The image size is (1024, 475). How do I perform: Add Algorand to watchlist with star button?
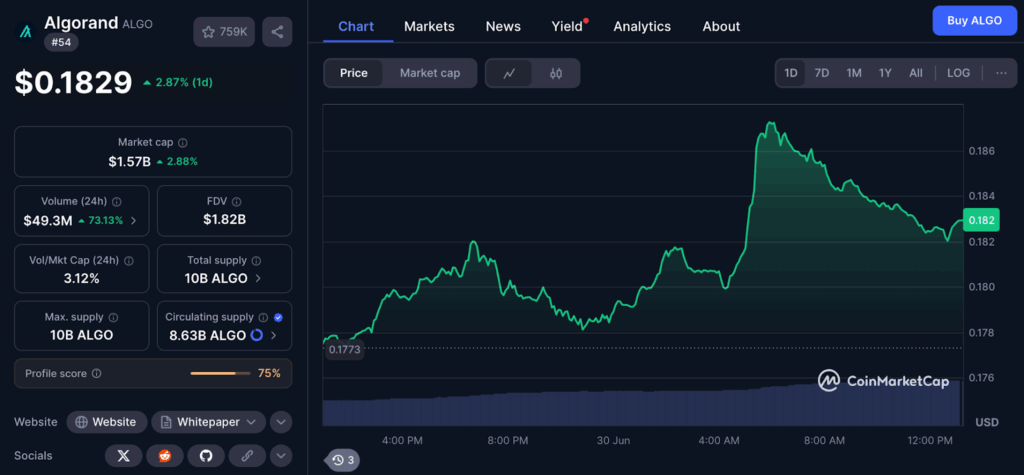pos(223,32)
